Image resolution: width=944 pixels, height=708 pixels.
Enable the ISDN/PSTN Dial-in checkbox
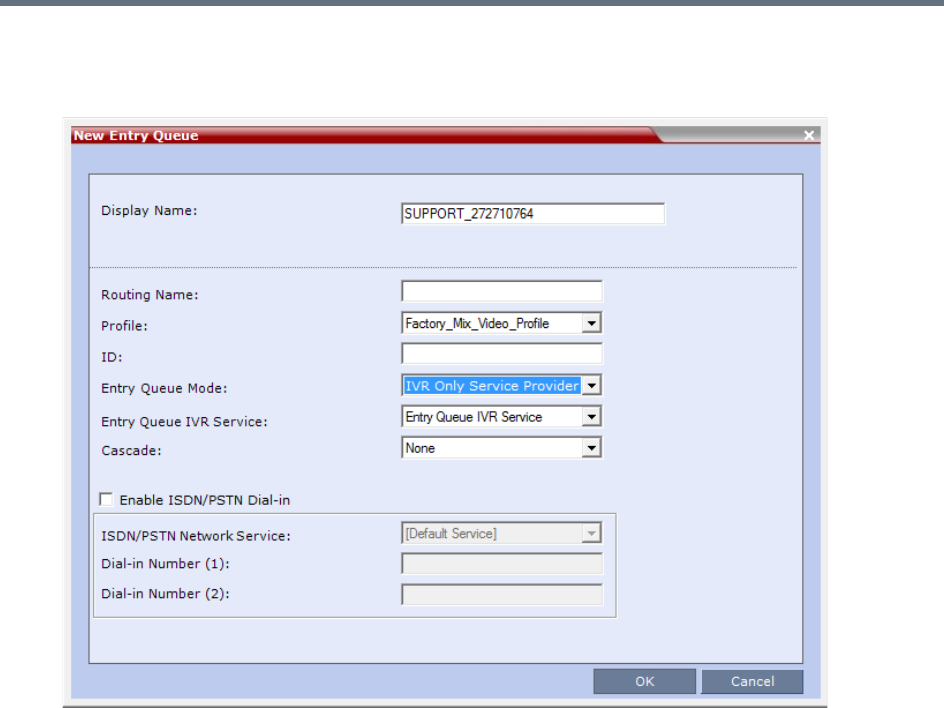(106, 500)
